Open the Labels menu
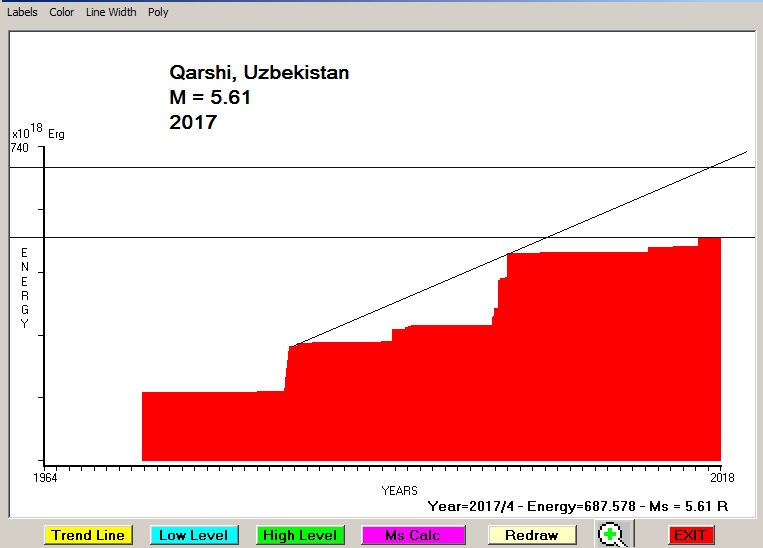 pos(22,13)
